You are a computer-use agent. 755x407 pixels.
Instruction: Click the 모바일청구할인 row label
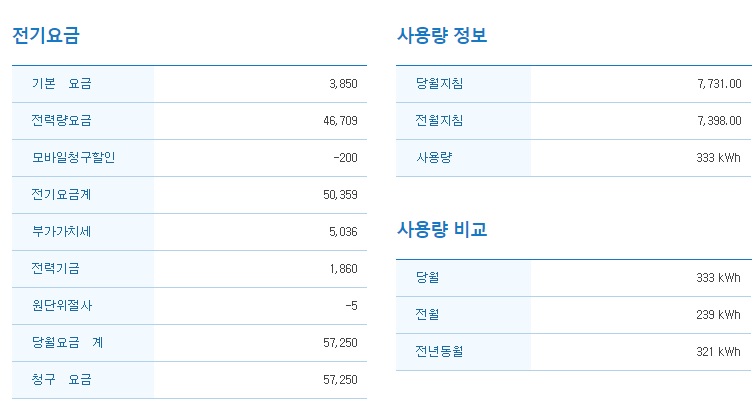coord(73,158)
